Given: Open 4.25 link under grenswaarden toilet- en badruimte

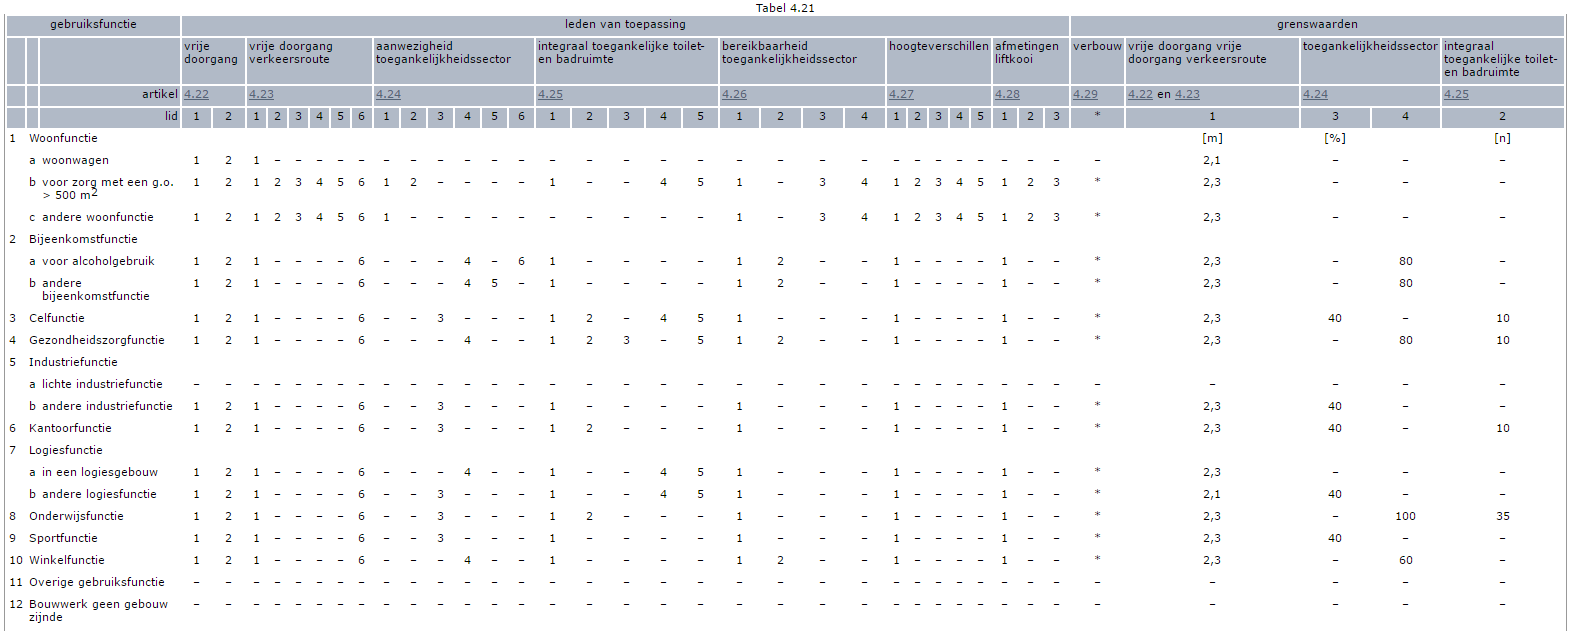Looking at the screenshot, I should click(x=1456, y=94).
